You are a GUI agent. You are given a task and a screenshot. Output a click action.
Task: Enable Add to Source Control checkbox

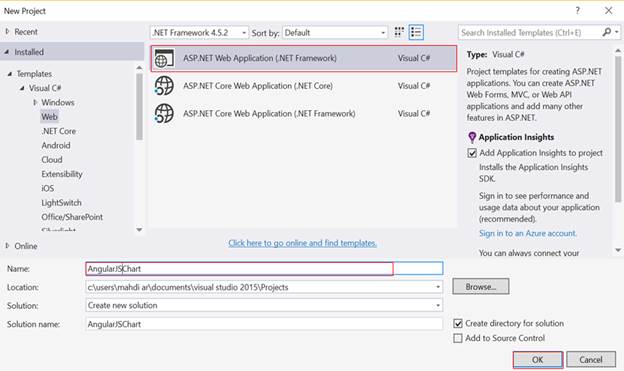coord(458,338)
